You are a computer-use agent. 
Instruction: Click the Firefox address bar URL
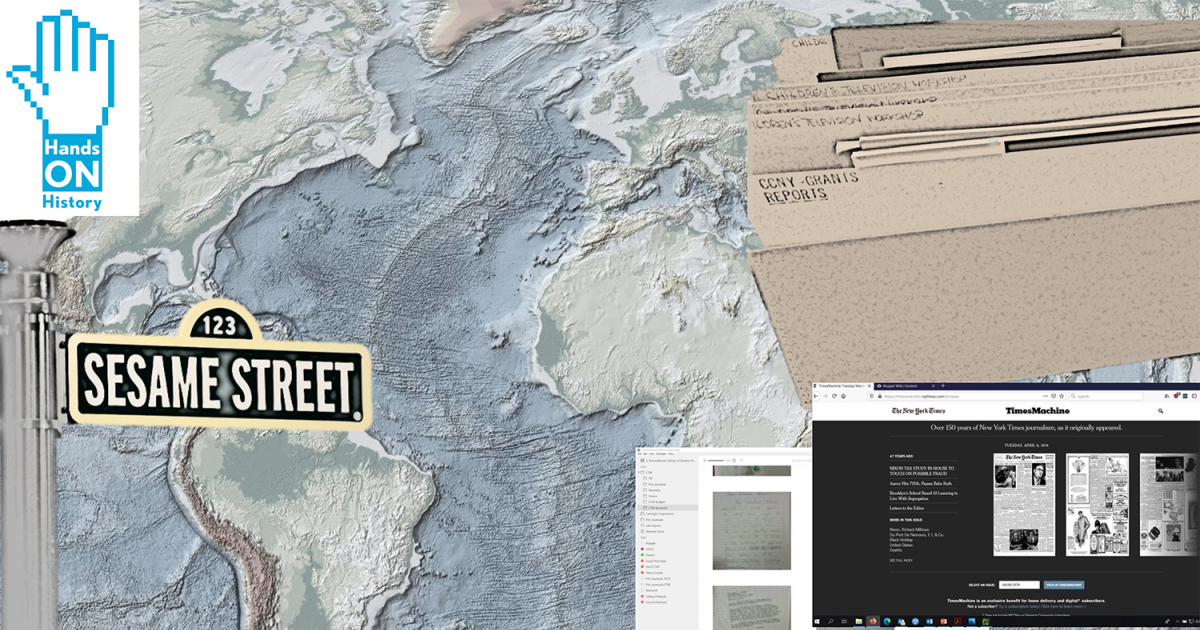click(x=921, y=396)
